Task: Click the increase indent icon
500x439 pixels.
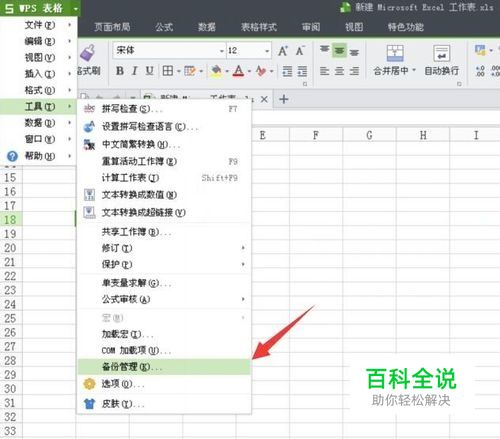Action: coord(302,71)
